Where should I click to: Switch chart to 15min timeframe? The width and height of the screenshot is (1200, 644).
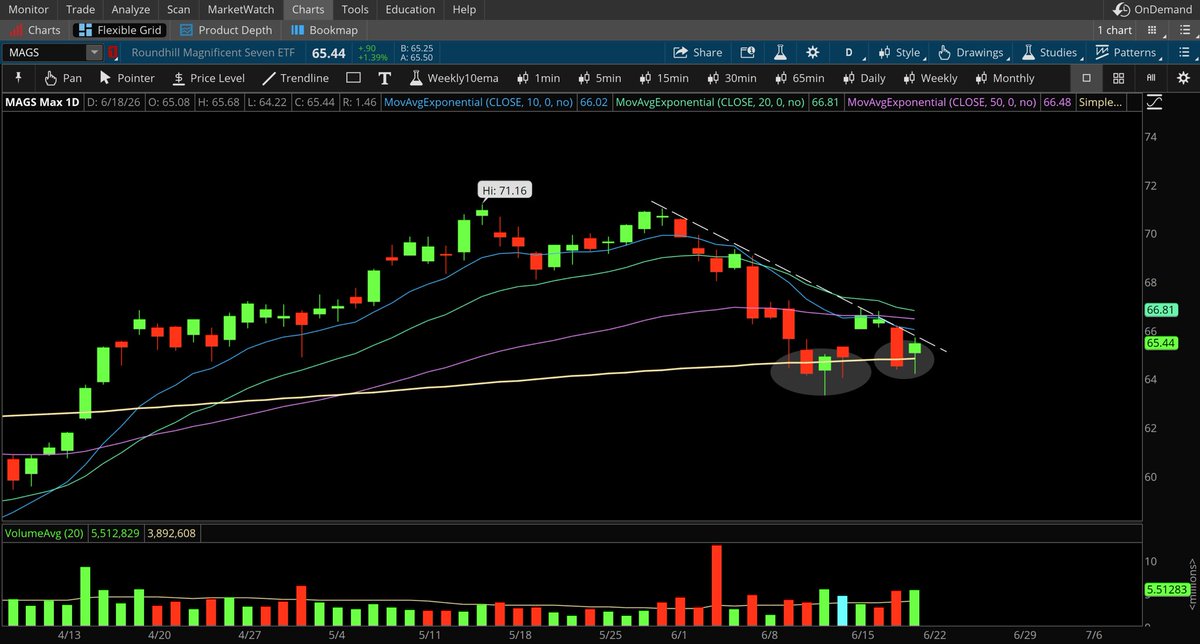point(662,78)
